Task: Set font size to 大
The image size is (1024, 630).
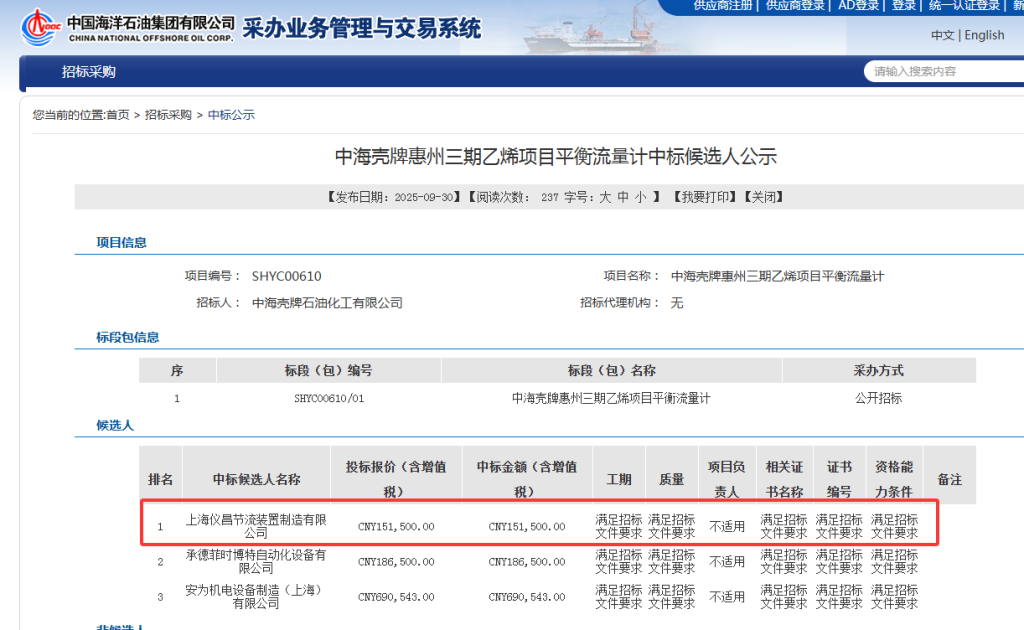Action: pyautogui.click(x=605, y=197)
